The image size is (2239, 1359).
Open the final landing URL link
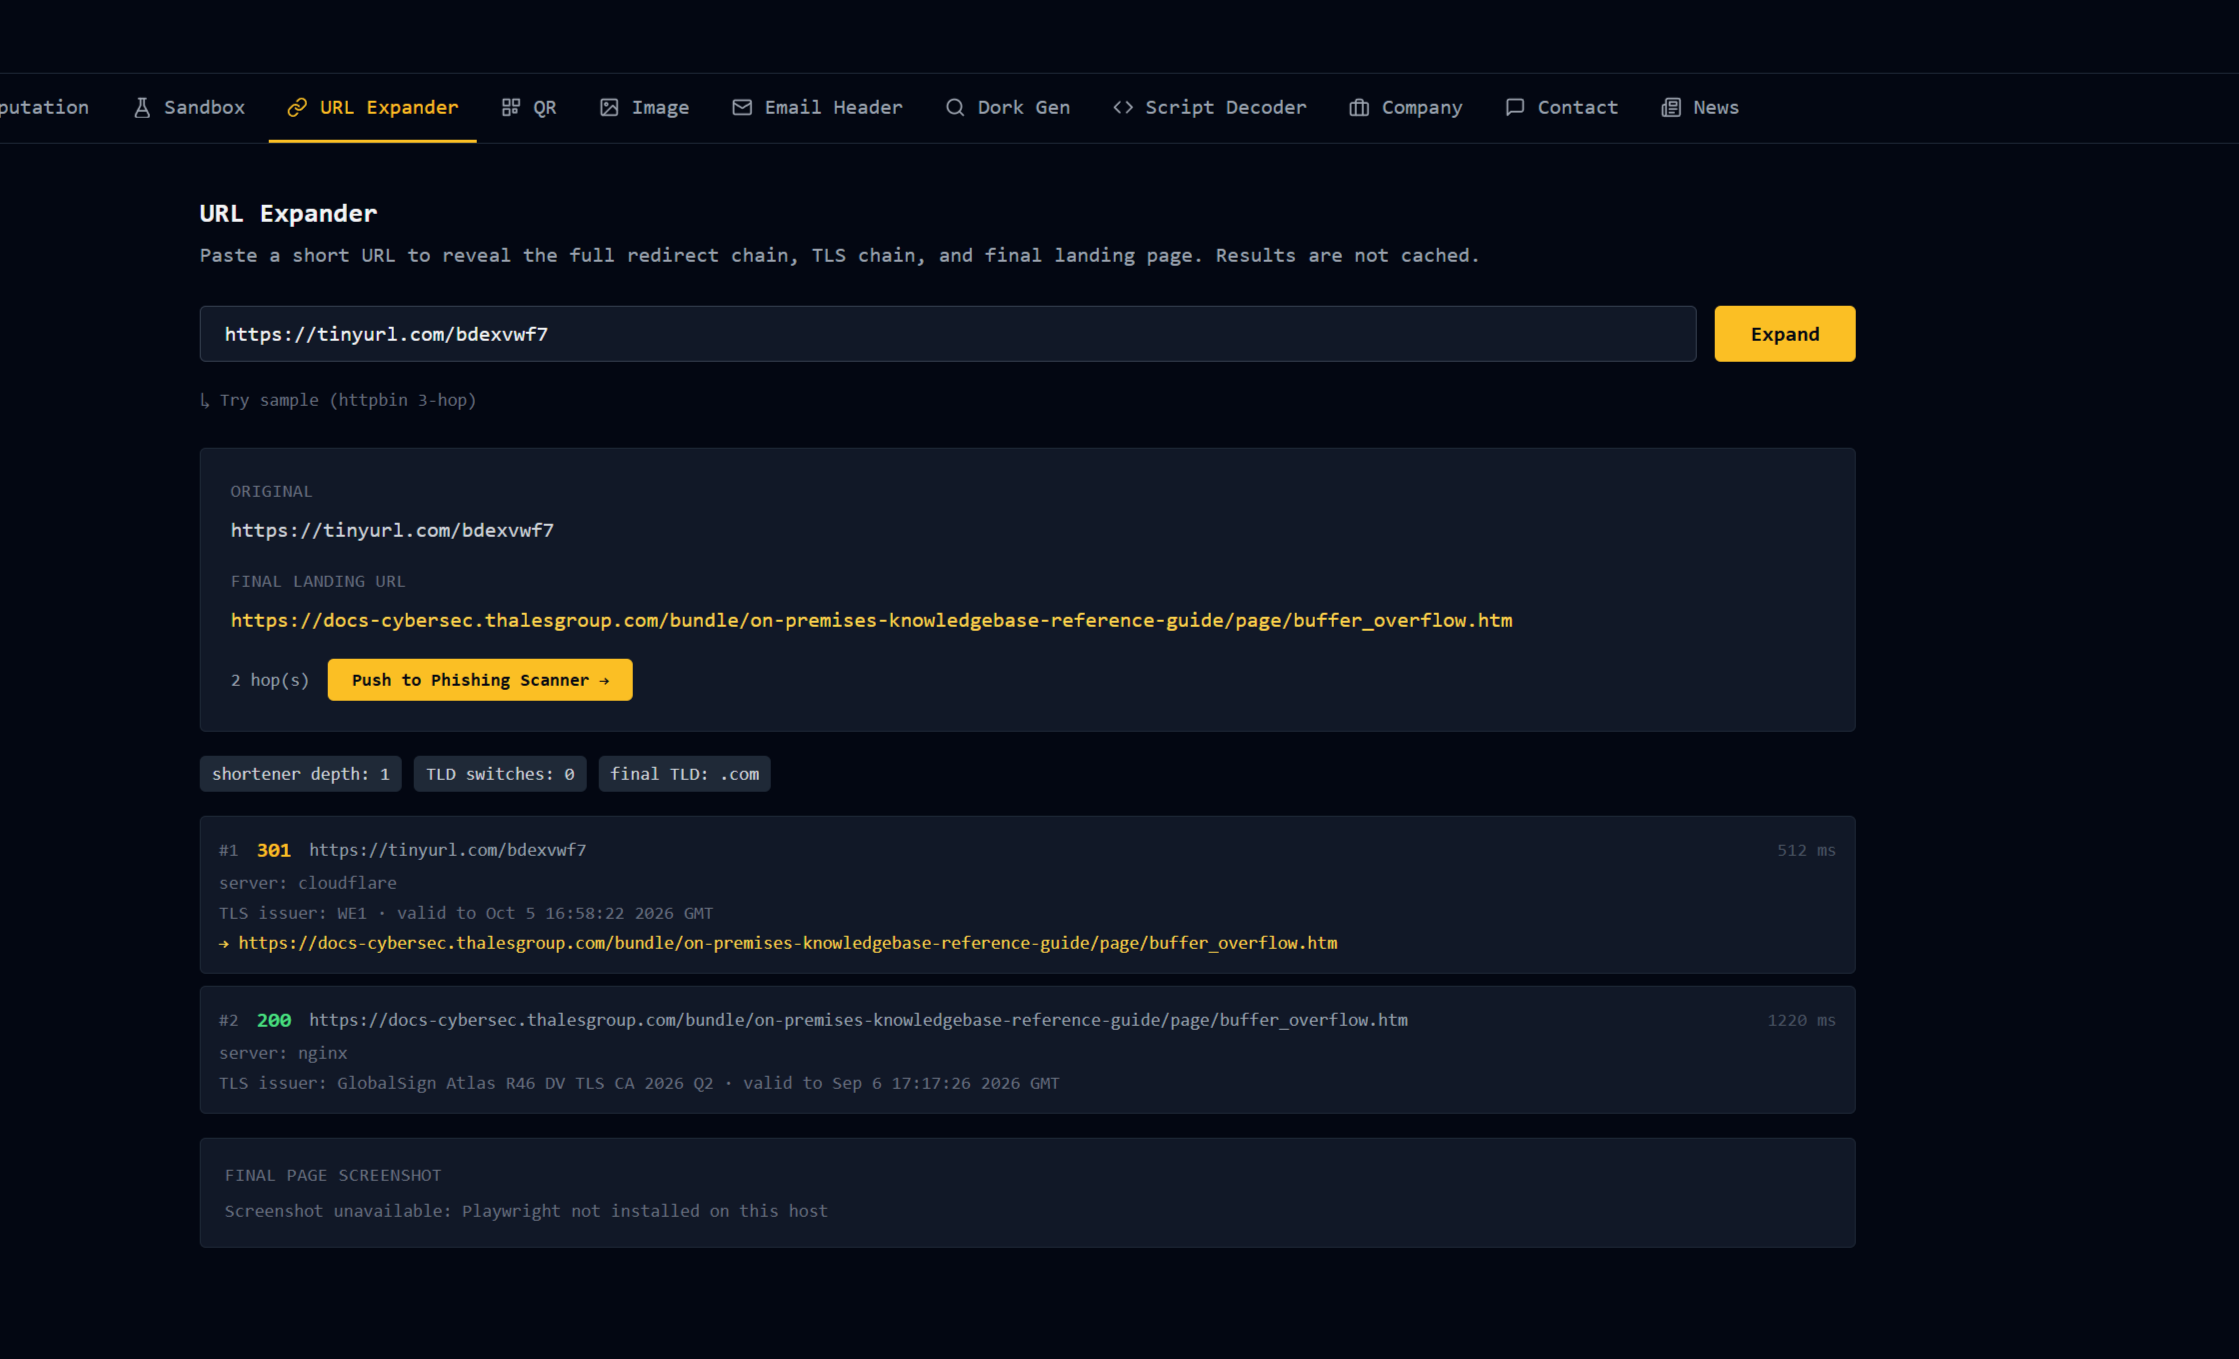[871, 620]
